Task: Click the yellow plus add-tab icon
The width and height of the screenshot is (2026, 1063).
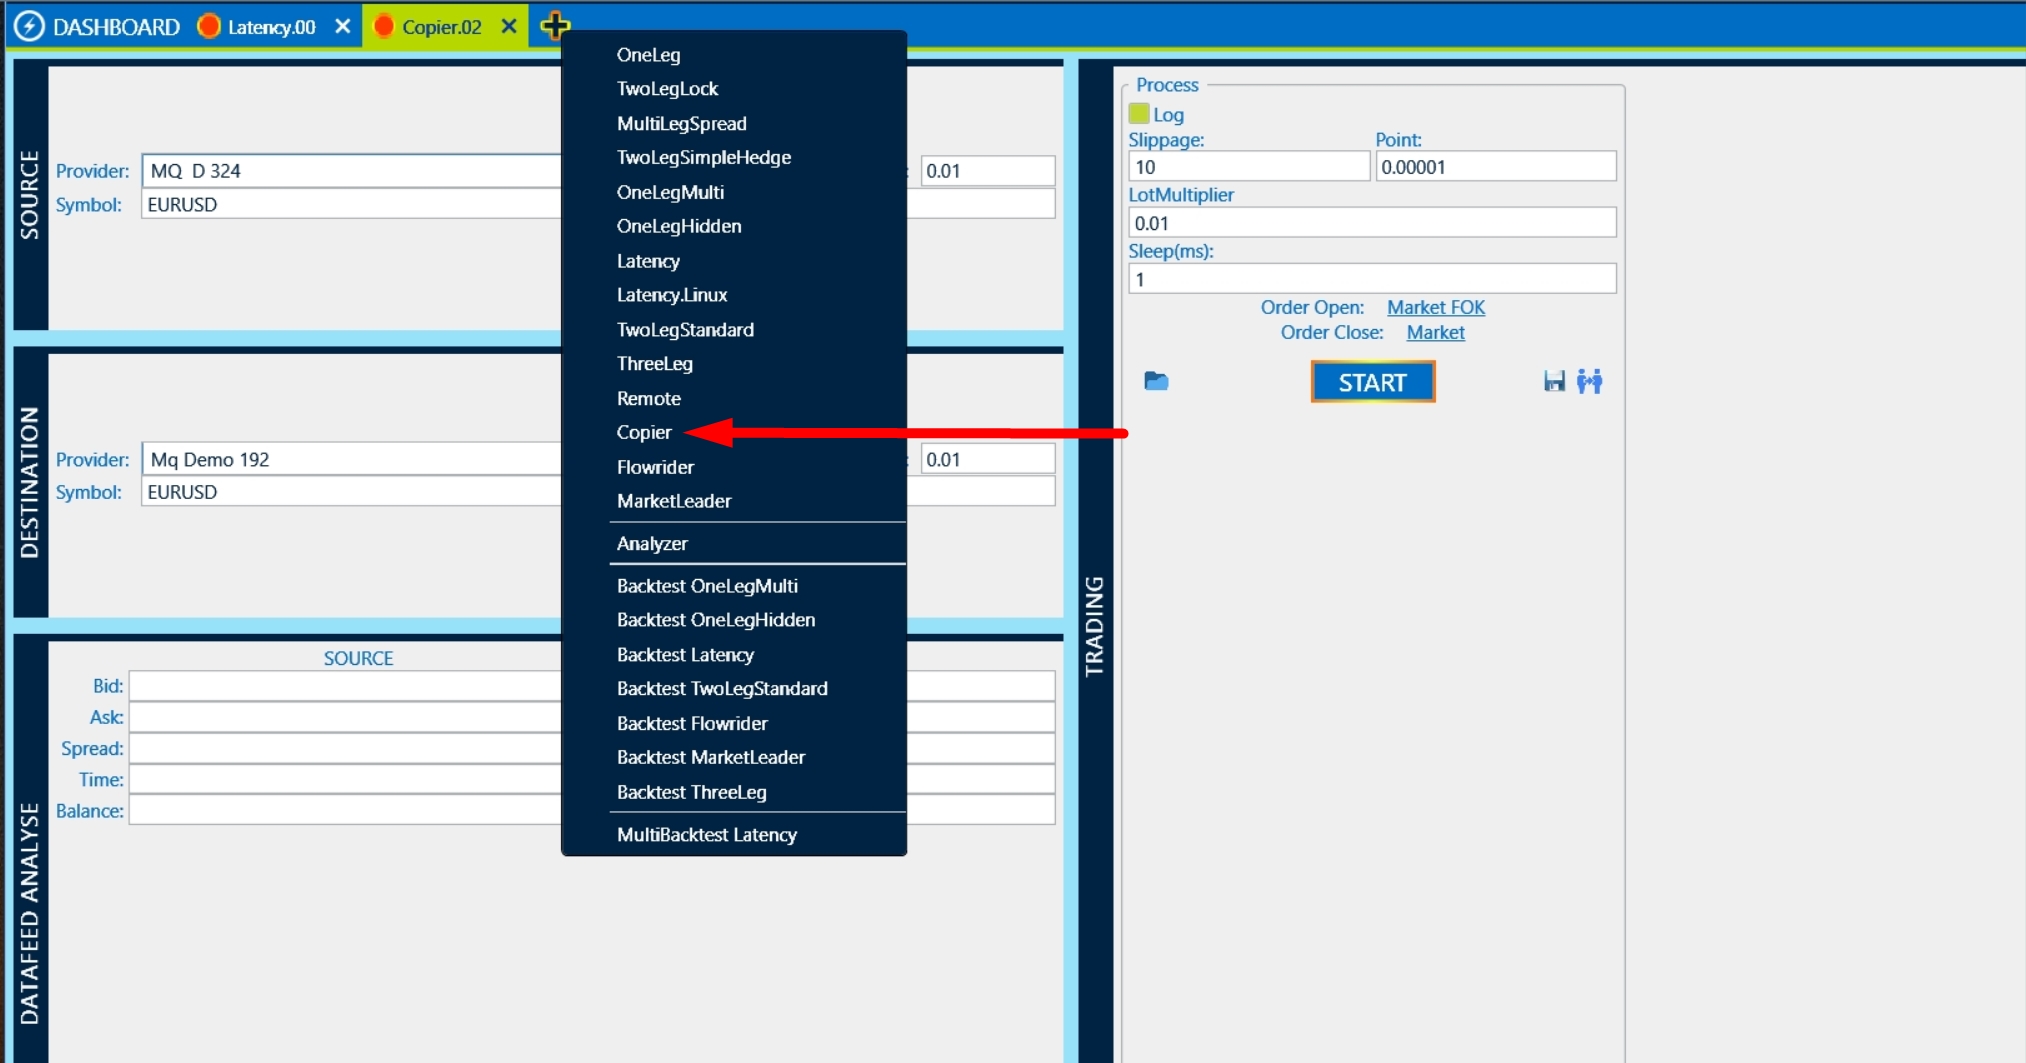Action: tap(555, 26)
